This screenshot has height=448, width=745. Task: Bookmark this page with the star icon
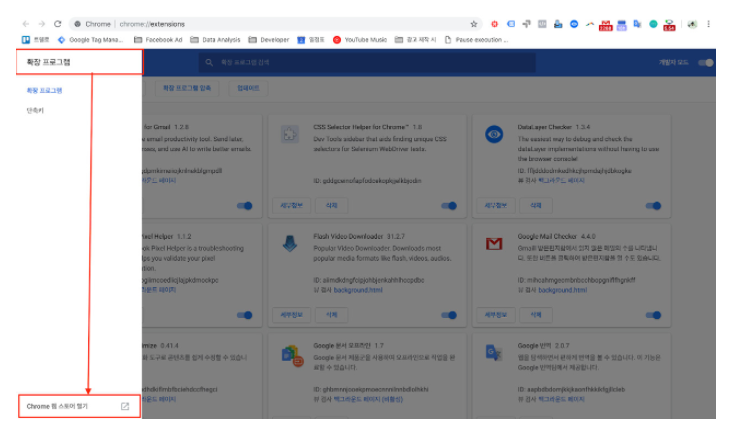474,24
